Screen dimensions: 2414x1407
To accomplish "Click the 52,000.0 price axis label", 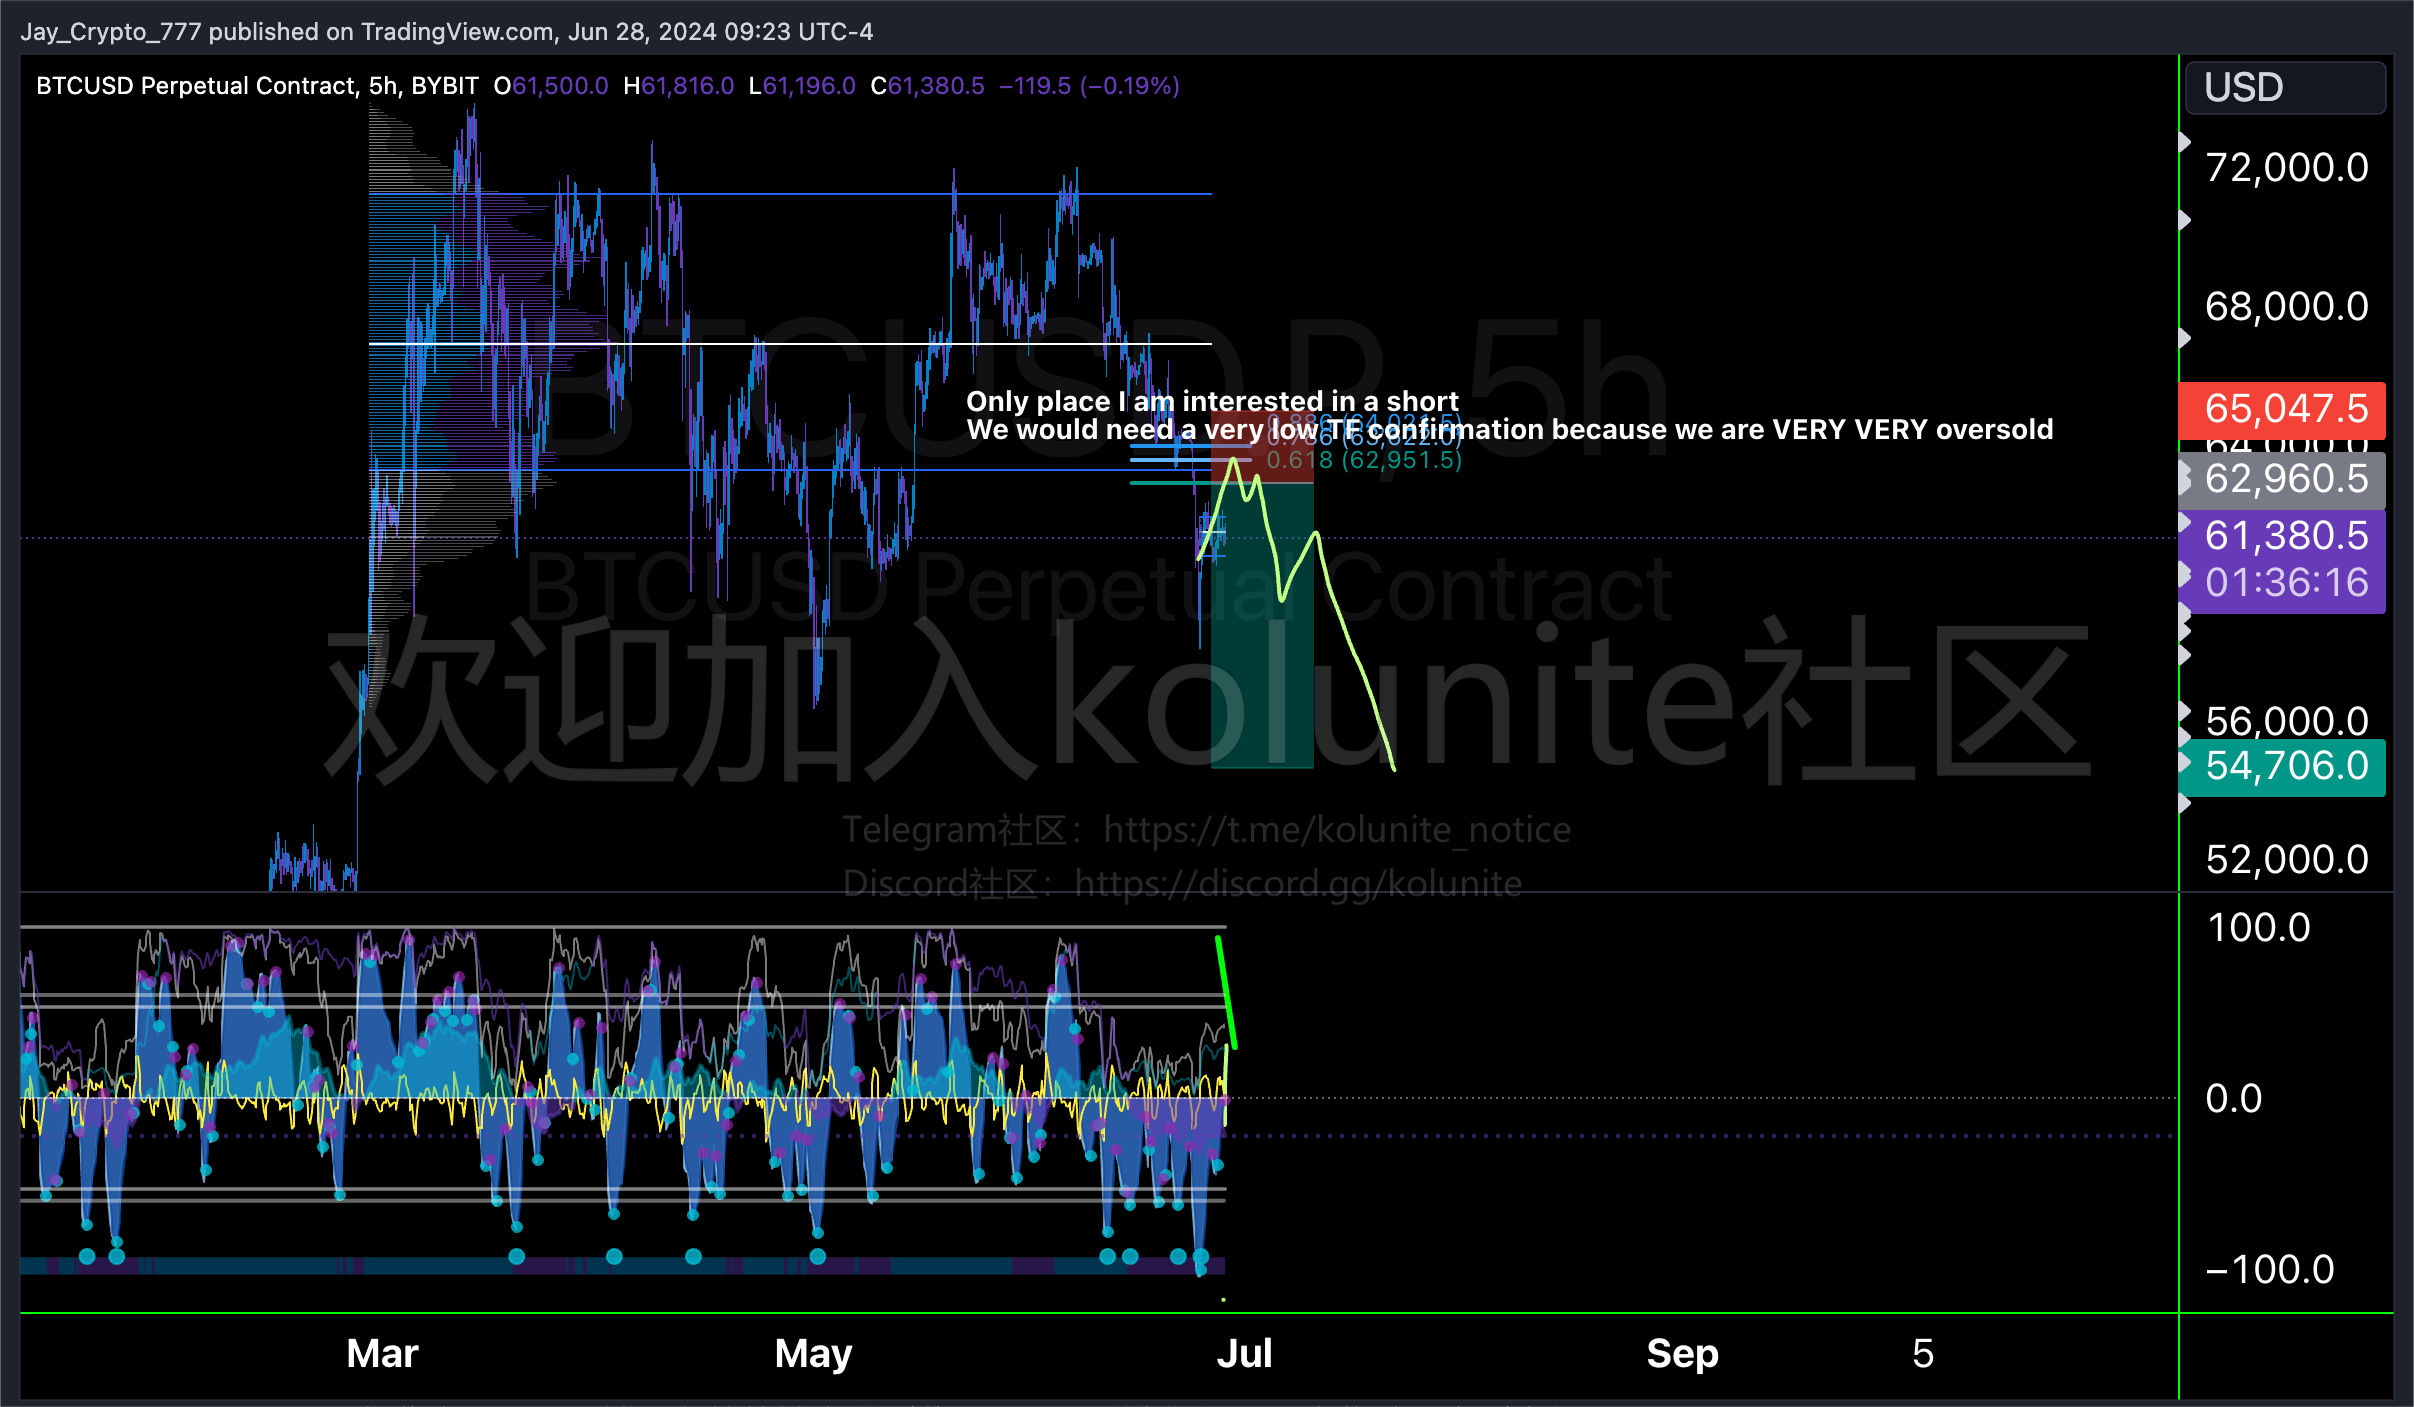I will [x=2287, y=860].
